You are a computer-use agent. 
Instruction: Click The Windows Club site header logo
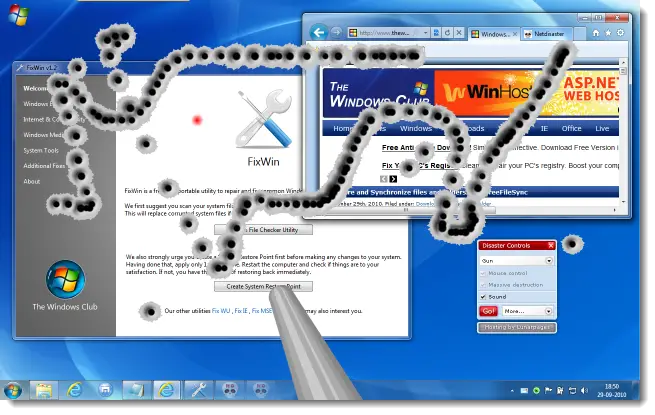(x=378, y=93)
